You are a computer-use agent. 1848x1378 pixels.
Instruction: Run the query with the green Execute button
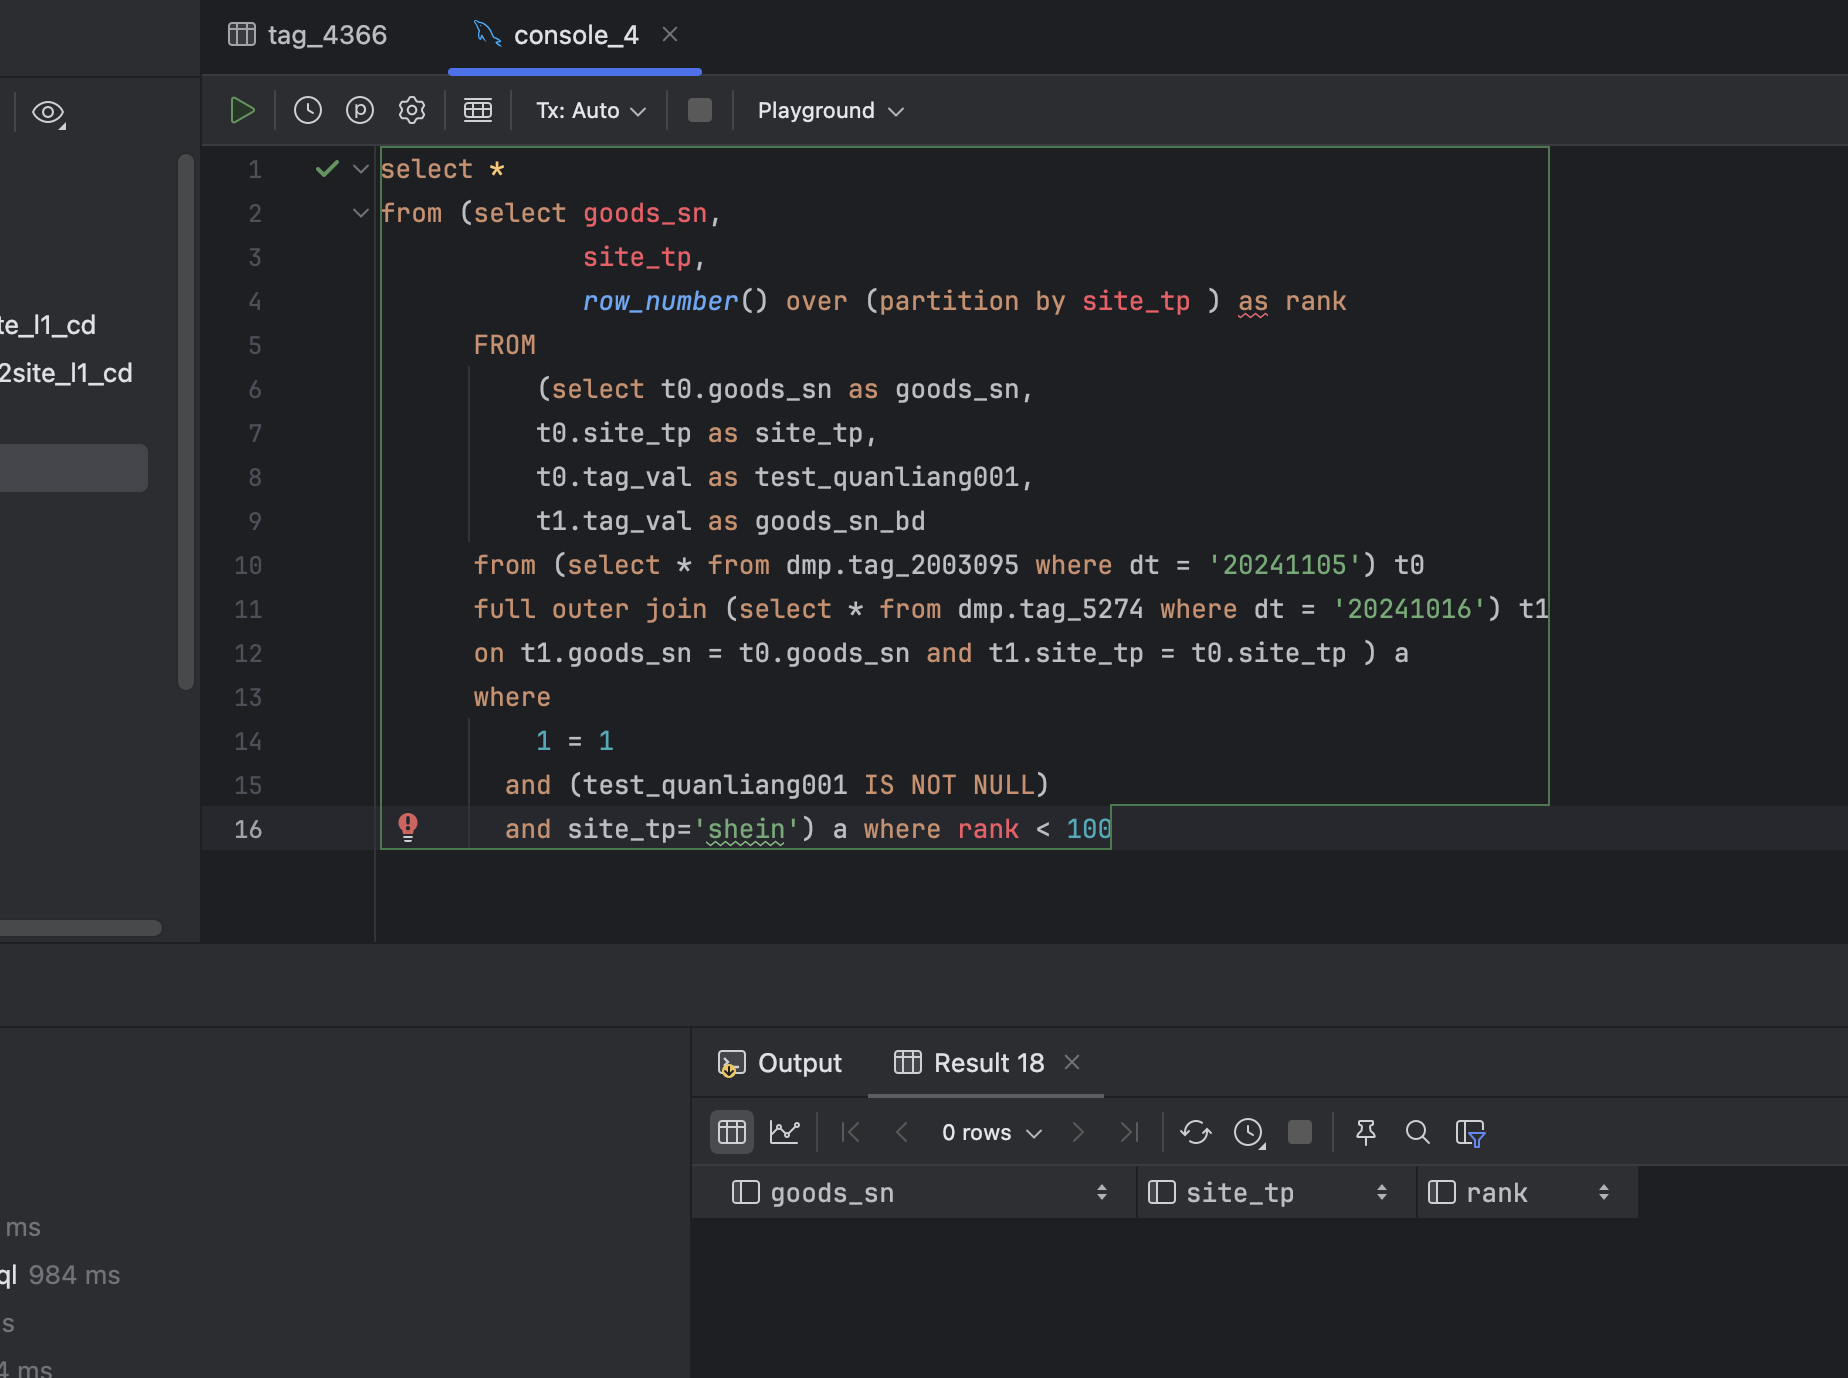pos(242,110)
